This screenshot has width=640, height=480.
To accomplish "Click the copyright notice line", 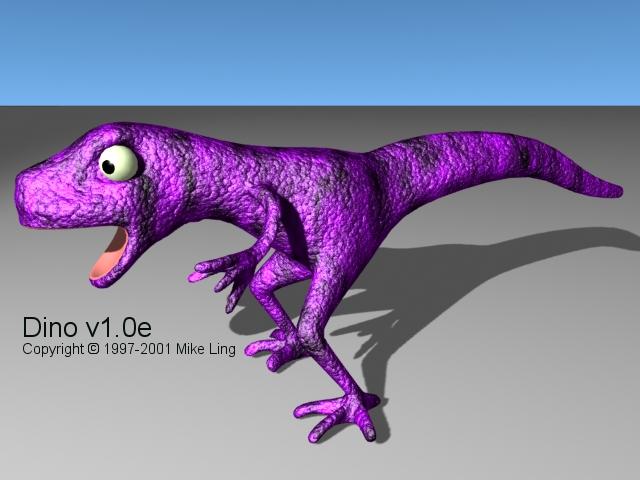I will click(129, 349).
